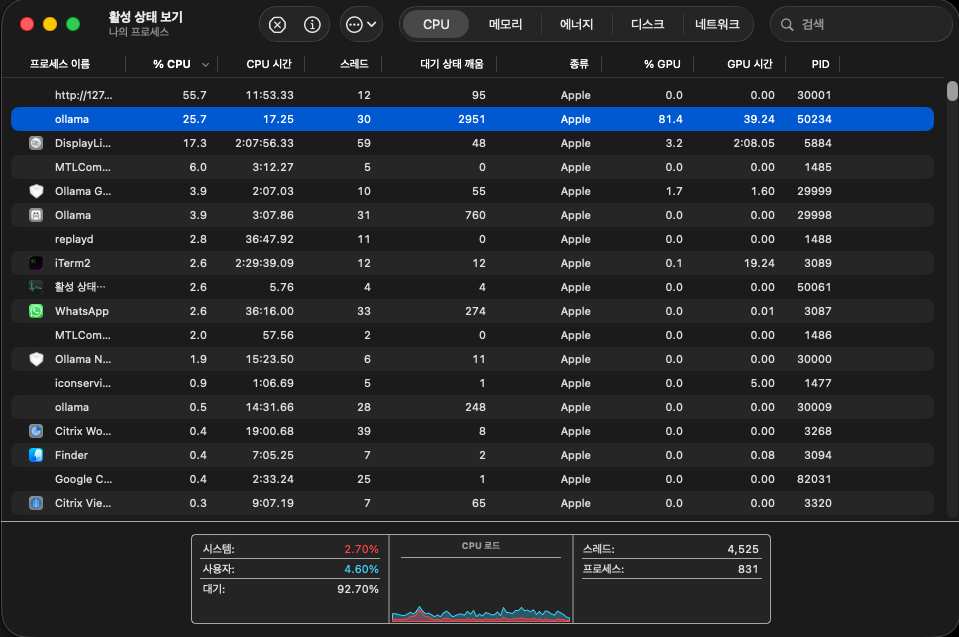The height and width of the screenshot is (637, 959).
Task: Click the Citrix Wo... app icon
Action: [x=36, y=431]
